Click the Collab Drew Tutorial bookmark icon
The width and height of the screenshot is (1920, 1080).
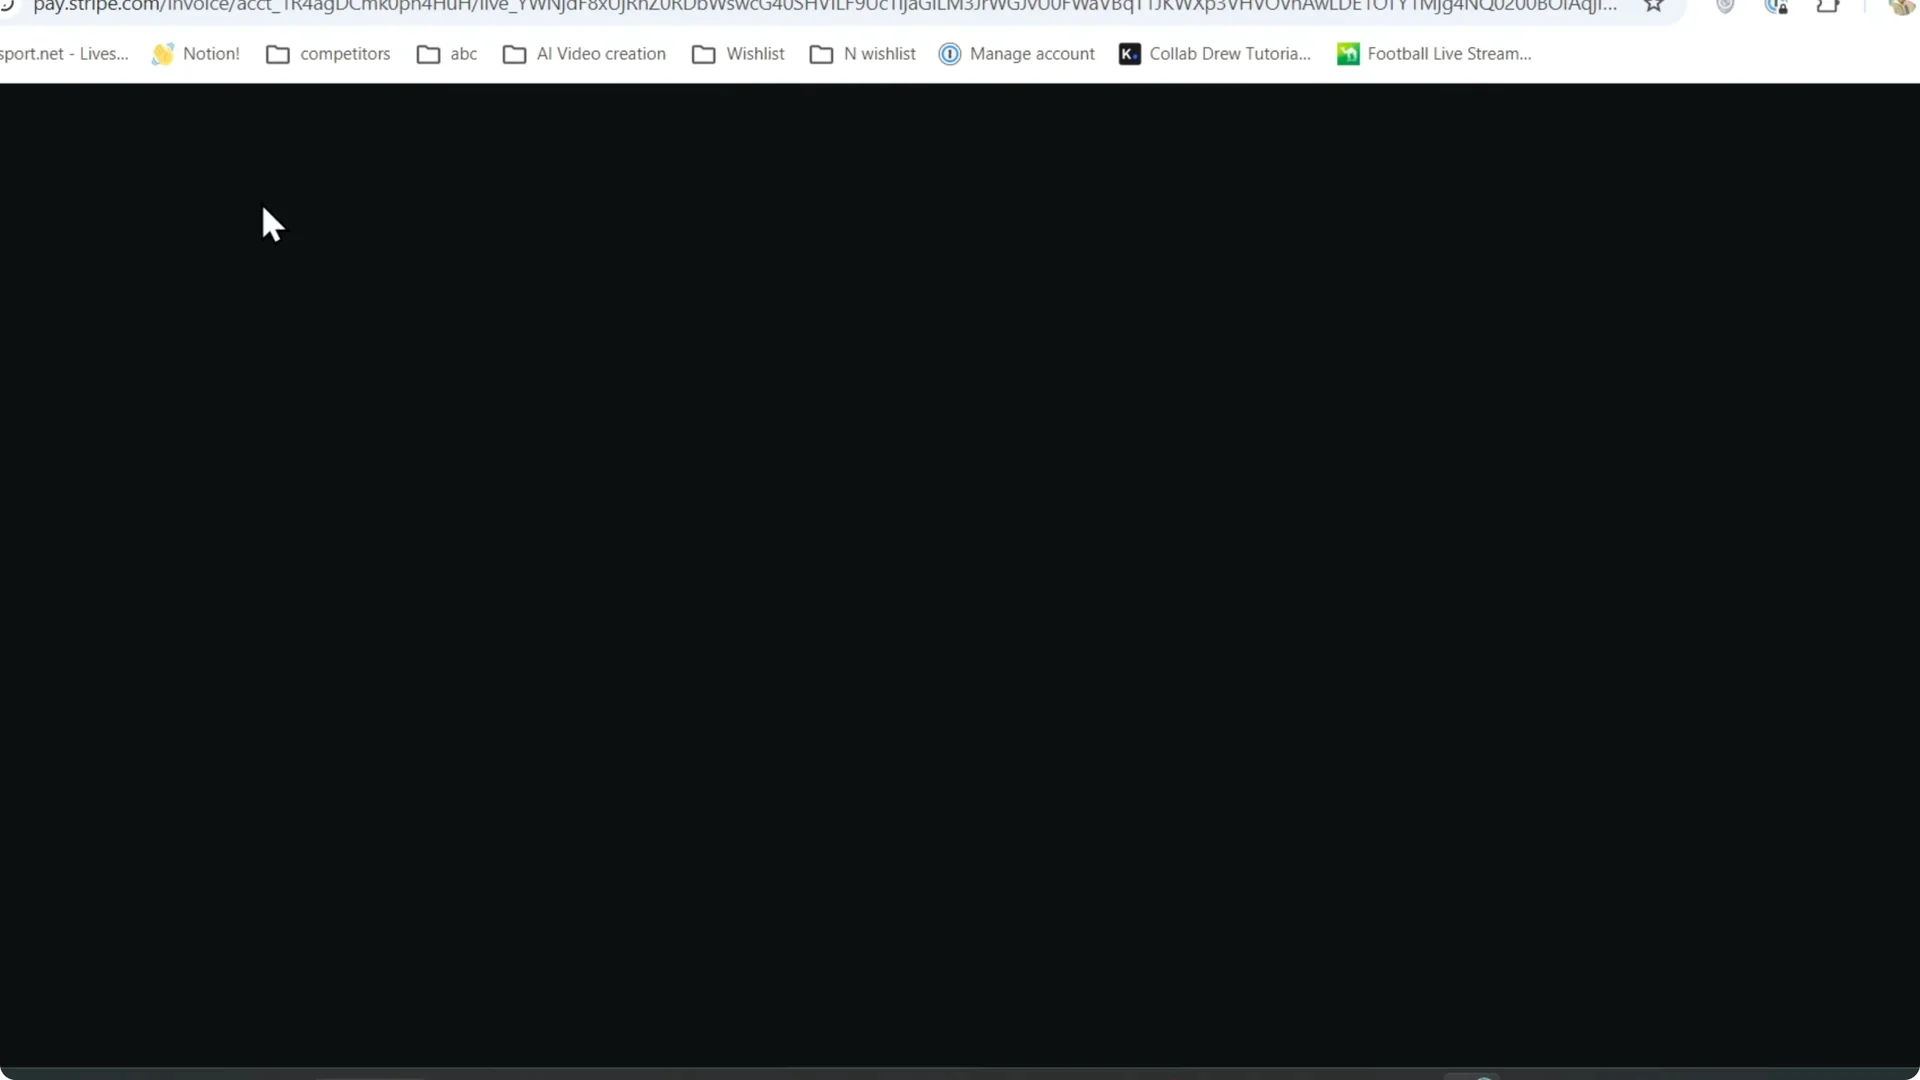pyautogui.click(x=1130, y=53)
